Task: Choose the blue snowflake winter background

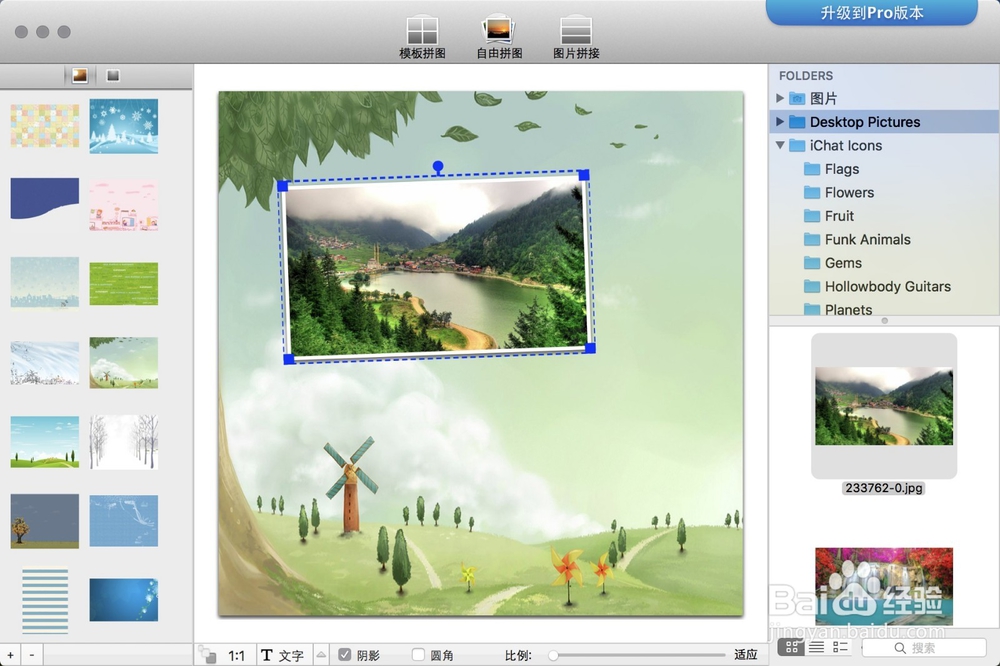Action: tap(124, 126)
